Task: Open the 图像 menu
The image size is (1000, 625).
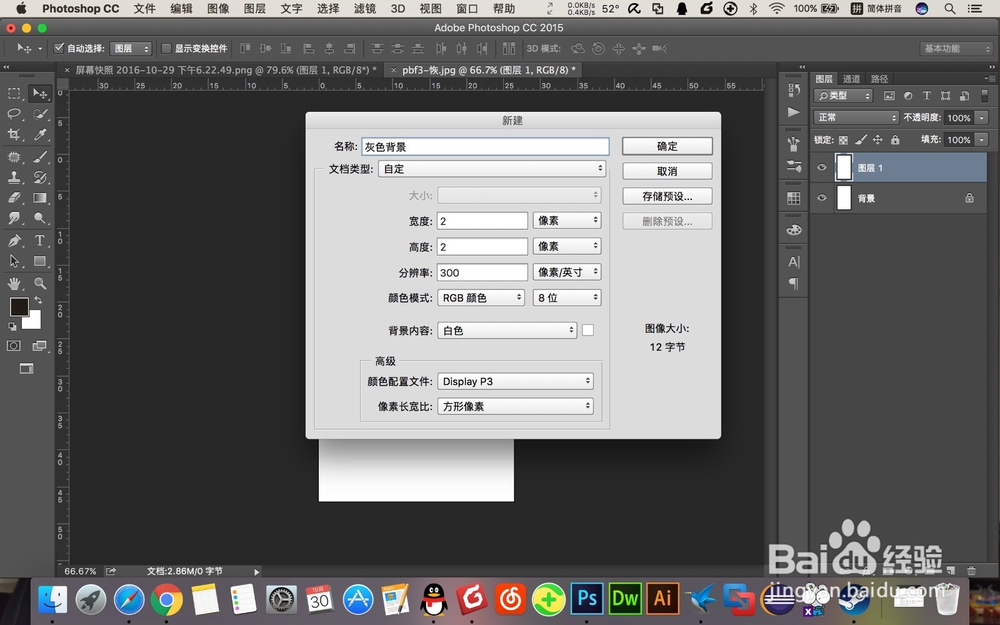Action: coord(218,8)
